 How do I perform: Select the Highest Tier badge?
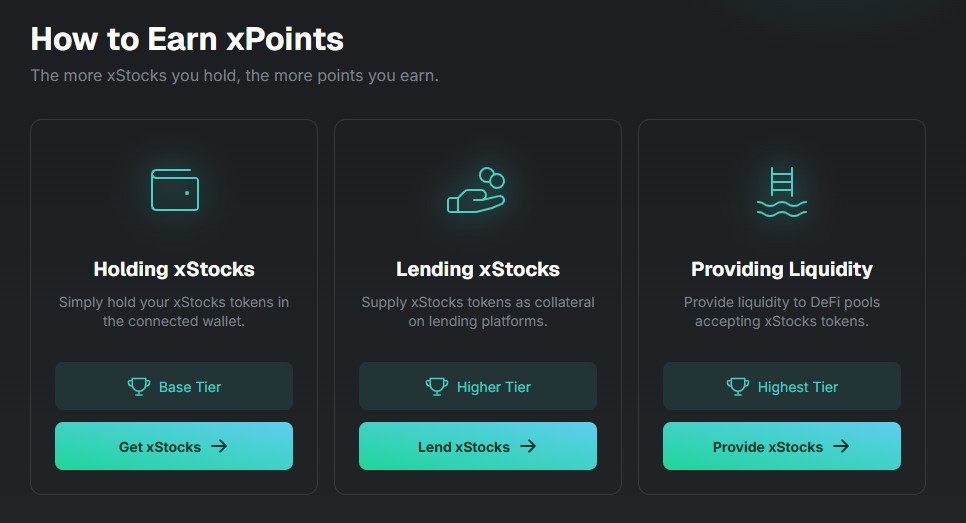click(x=782, y=386)
